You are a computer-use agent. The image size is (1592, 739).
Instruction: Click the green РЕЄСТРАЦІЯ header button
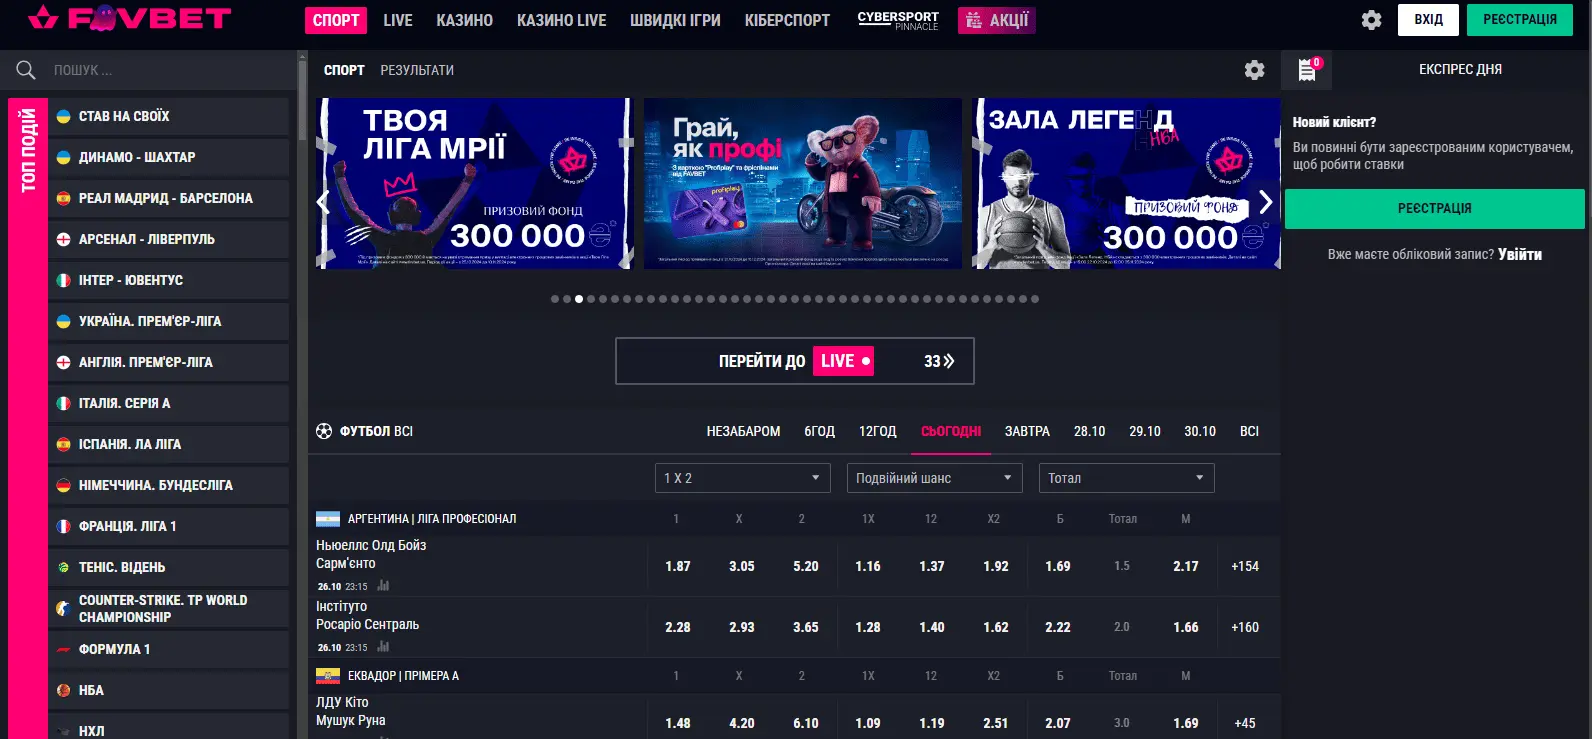pyautogui.click(x=1520, y=20)
